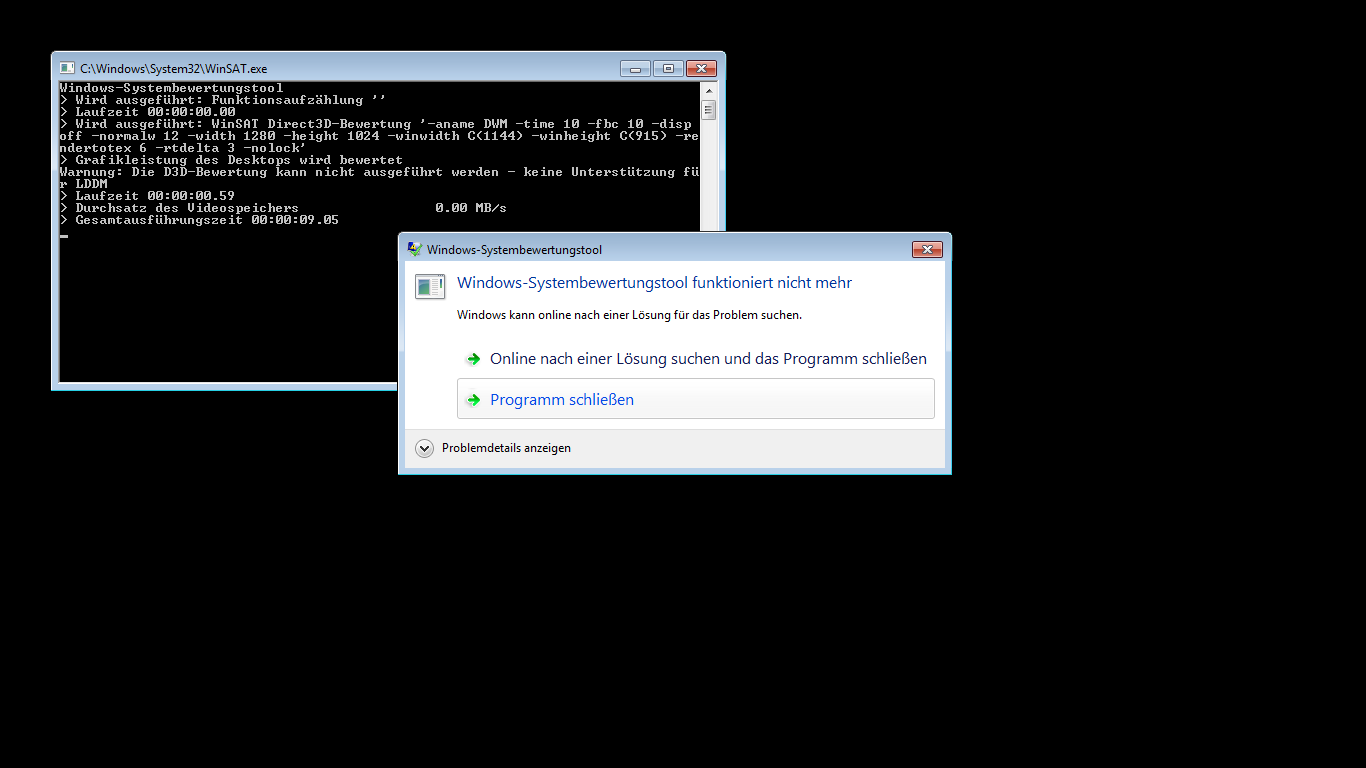Click the WinSAT.exe console title bar icon
This screenshot has height=768, width=1366.
[x=67, y=68]
